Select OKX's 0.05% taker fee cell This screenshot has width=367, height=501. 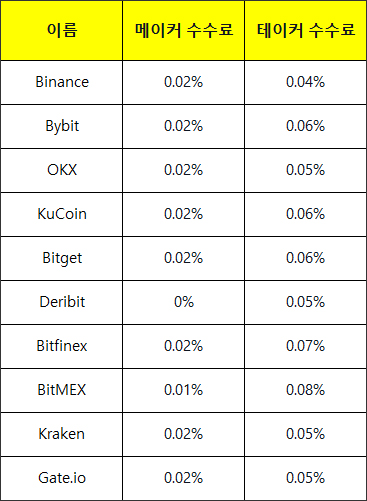pyautogui.click(x=305, y=170)
